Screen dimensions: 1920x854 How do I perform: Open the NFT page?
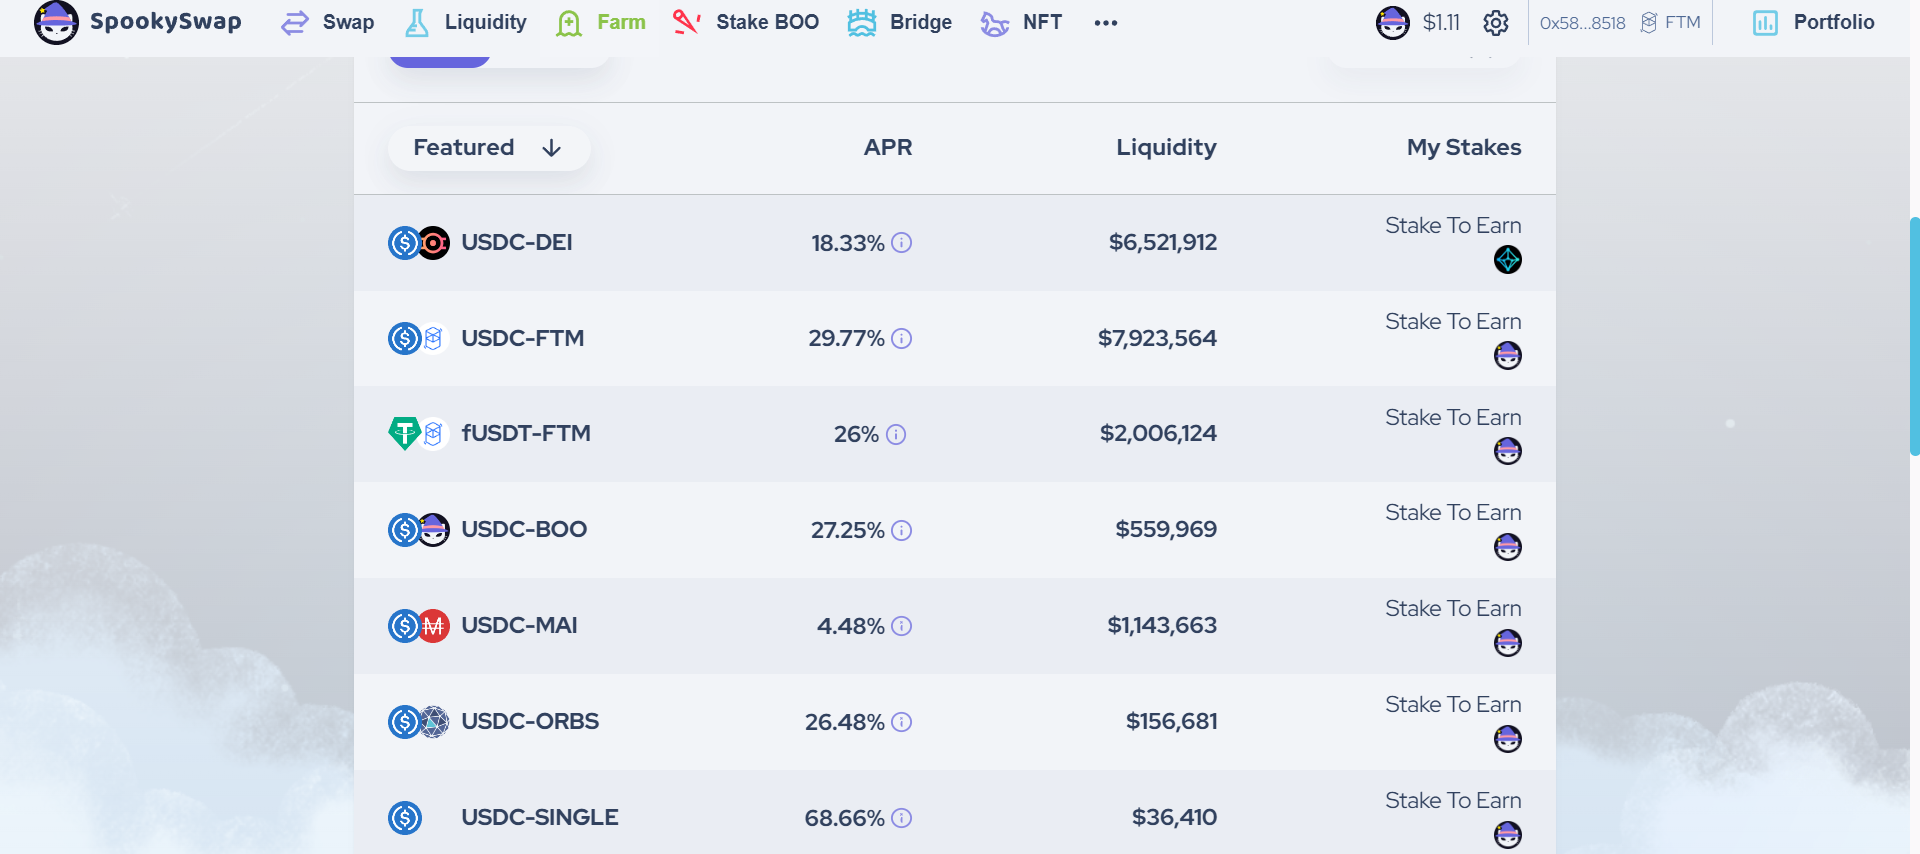(1021, 22)
